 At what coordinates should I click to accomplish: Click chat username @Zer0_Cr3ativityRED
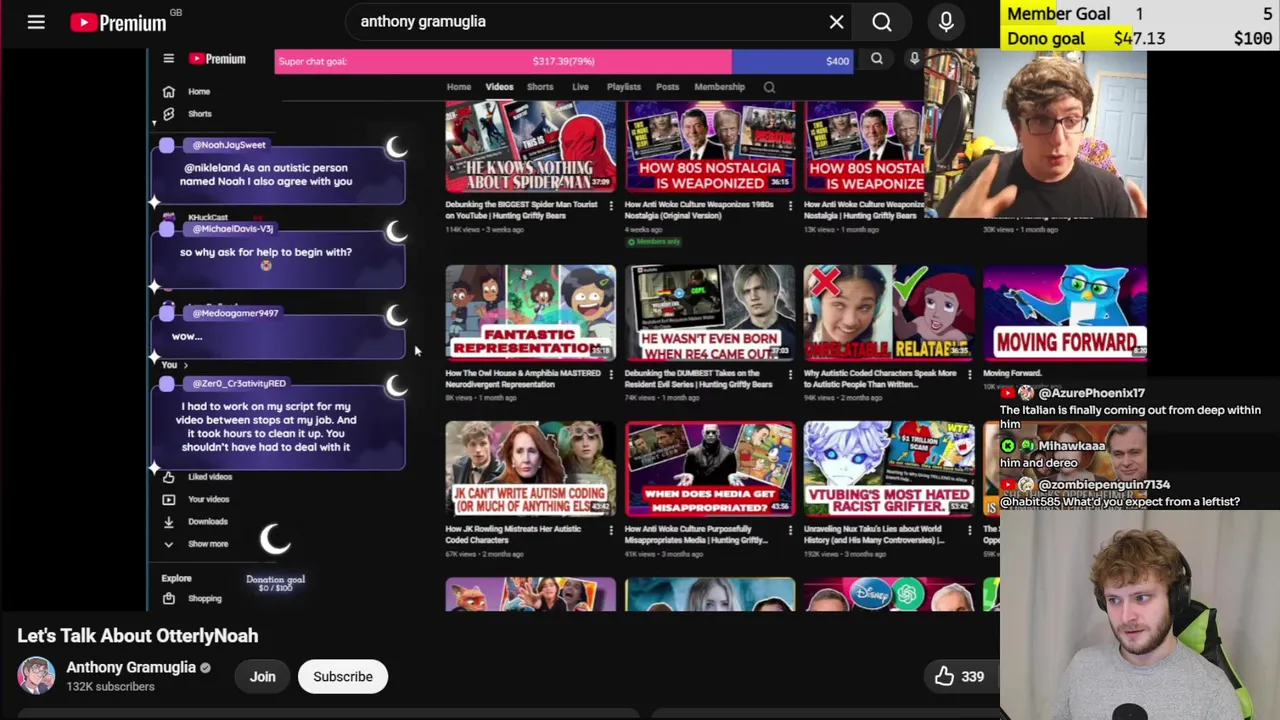tap(239, 383)
